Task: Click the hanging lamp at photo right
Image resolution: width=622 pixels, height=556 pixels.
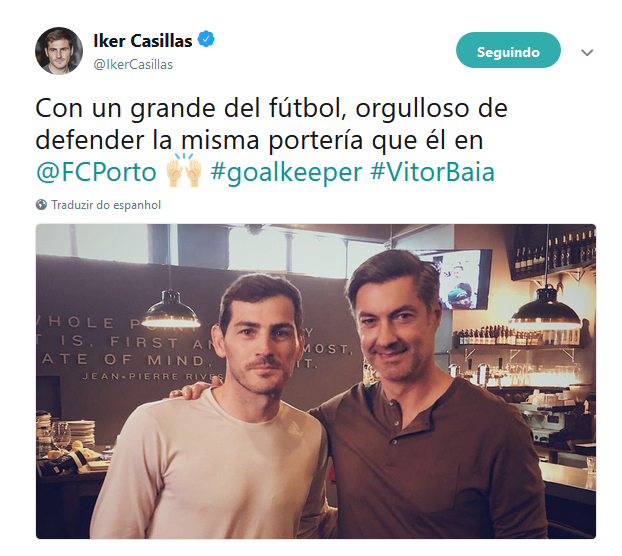Action: [546, 309]
